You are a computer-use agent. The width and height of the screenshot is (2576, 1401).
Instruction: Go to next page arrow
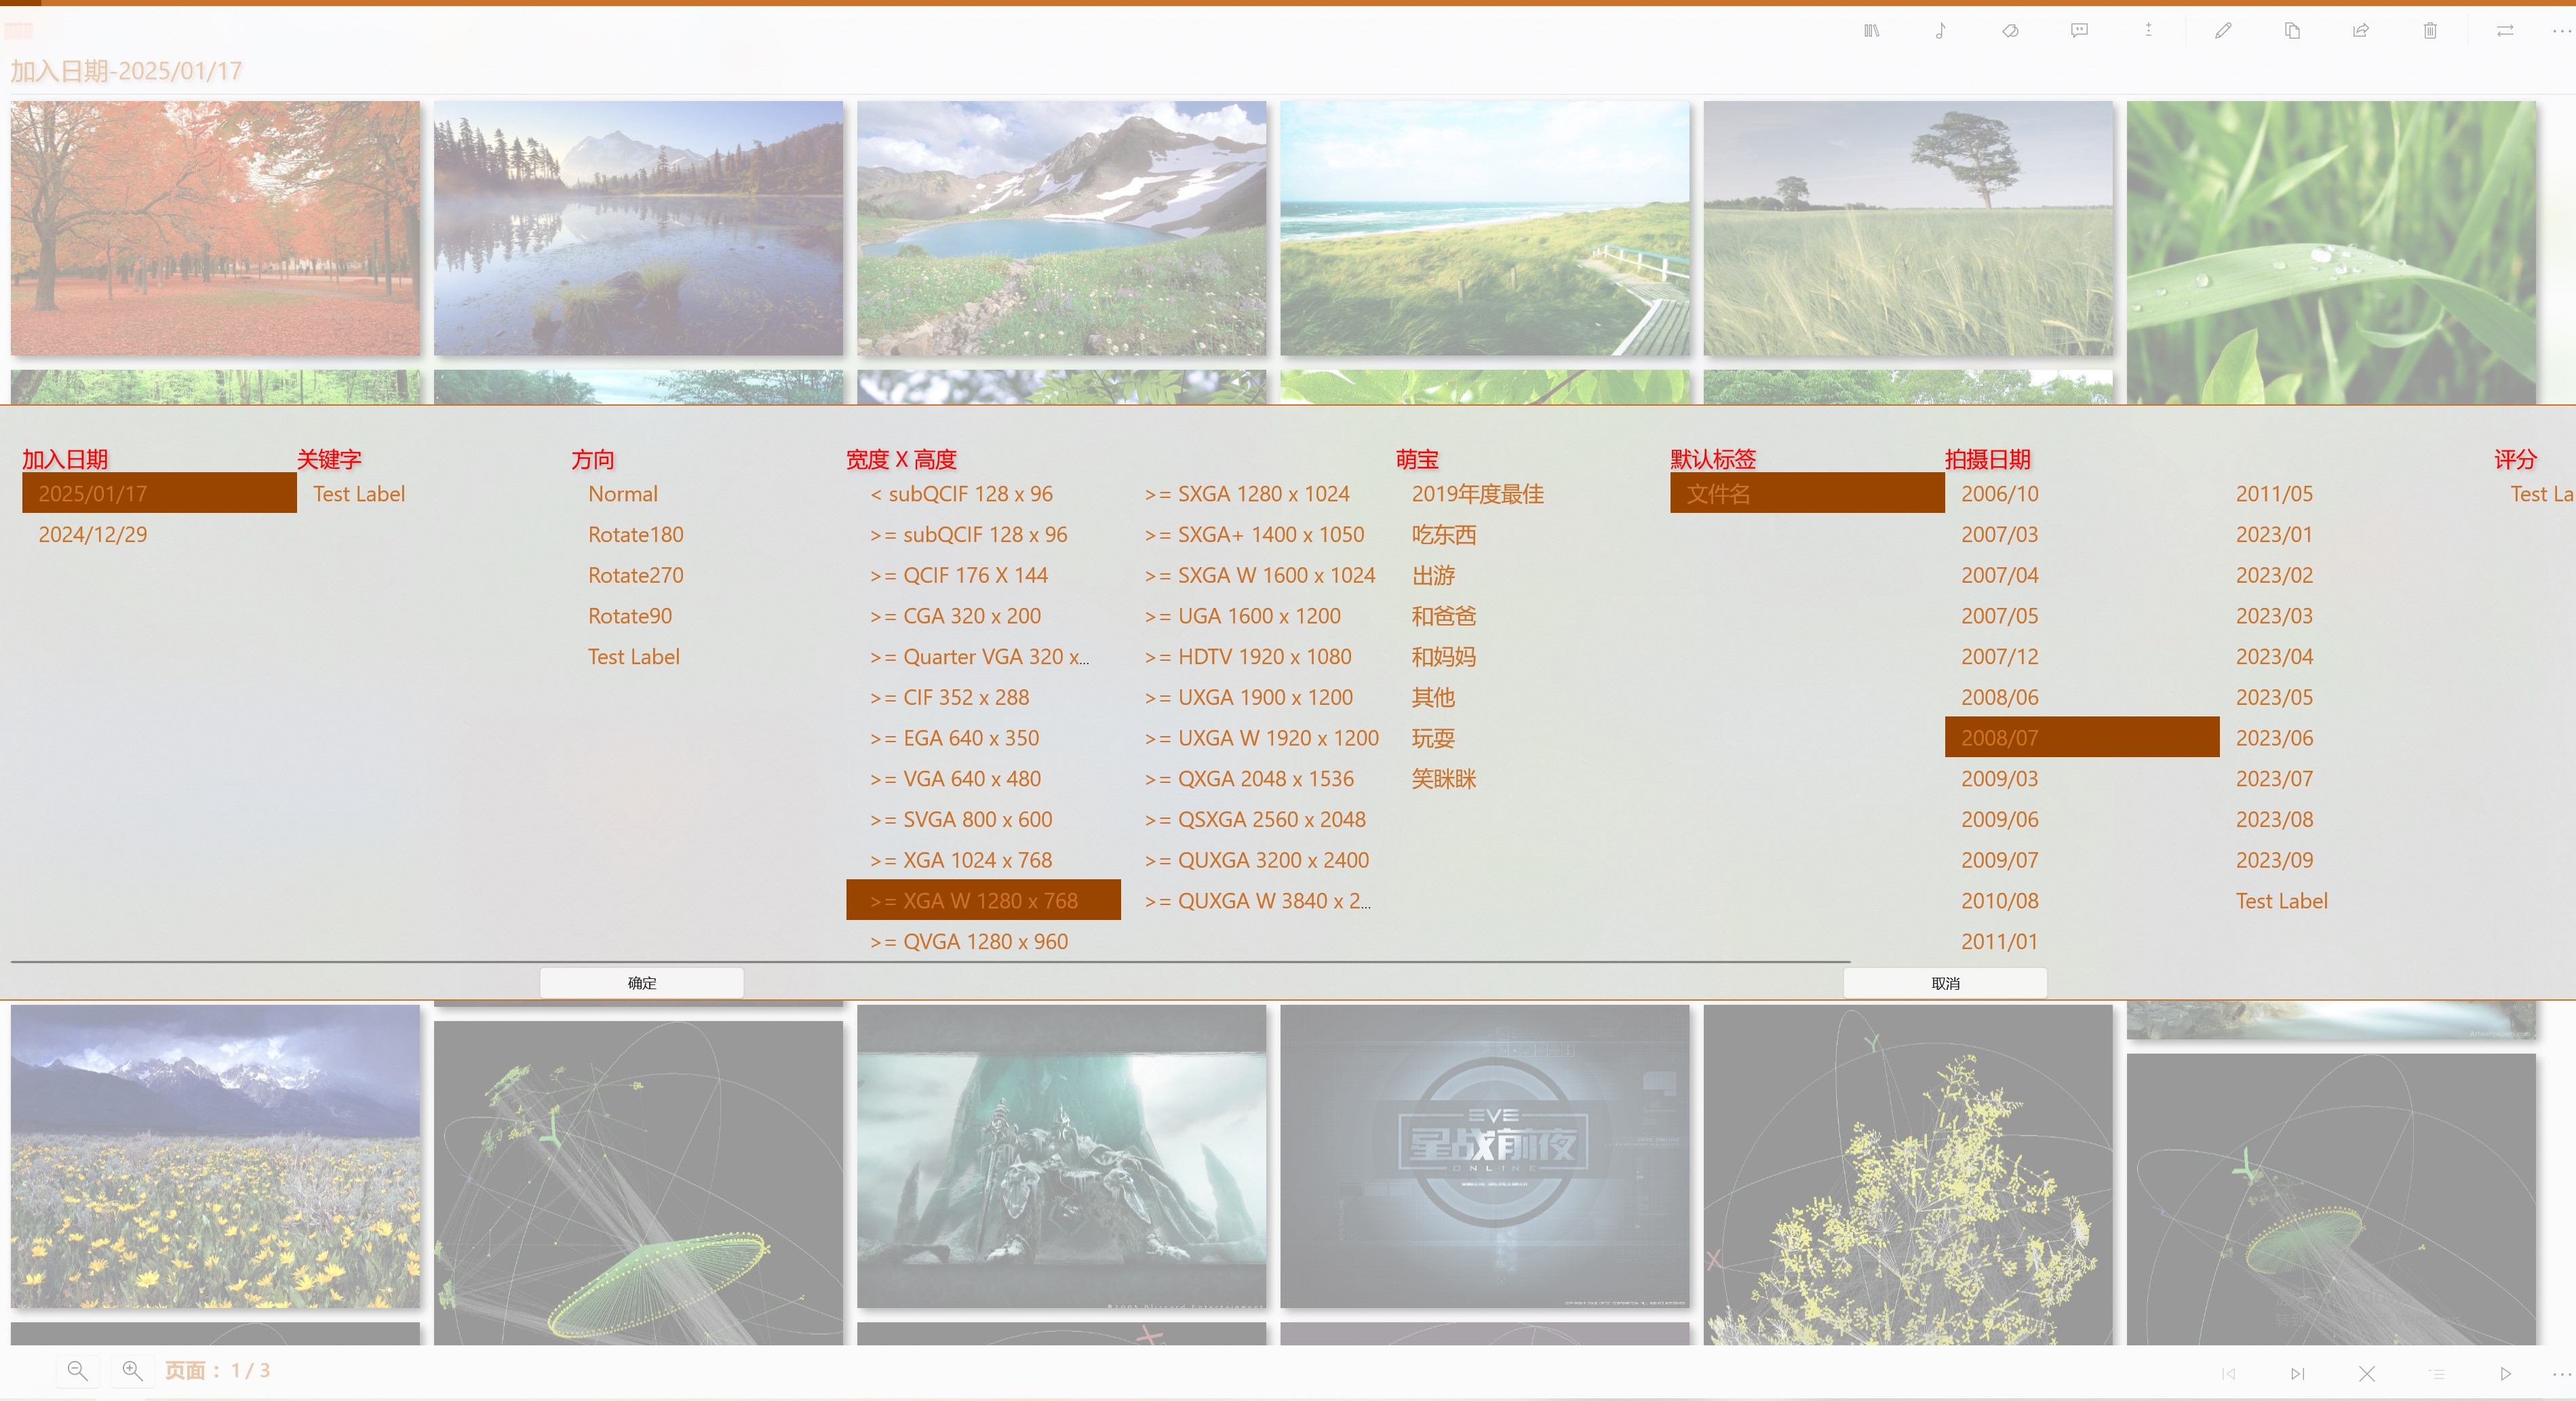2297,1374
